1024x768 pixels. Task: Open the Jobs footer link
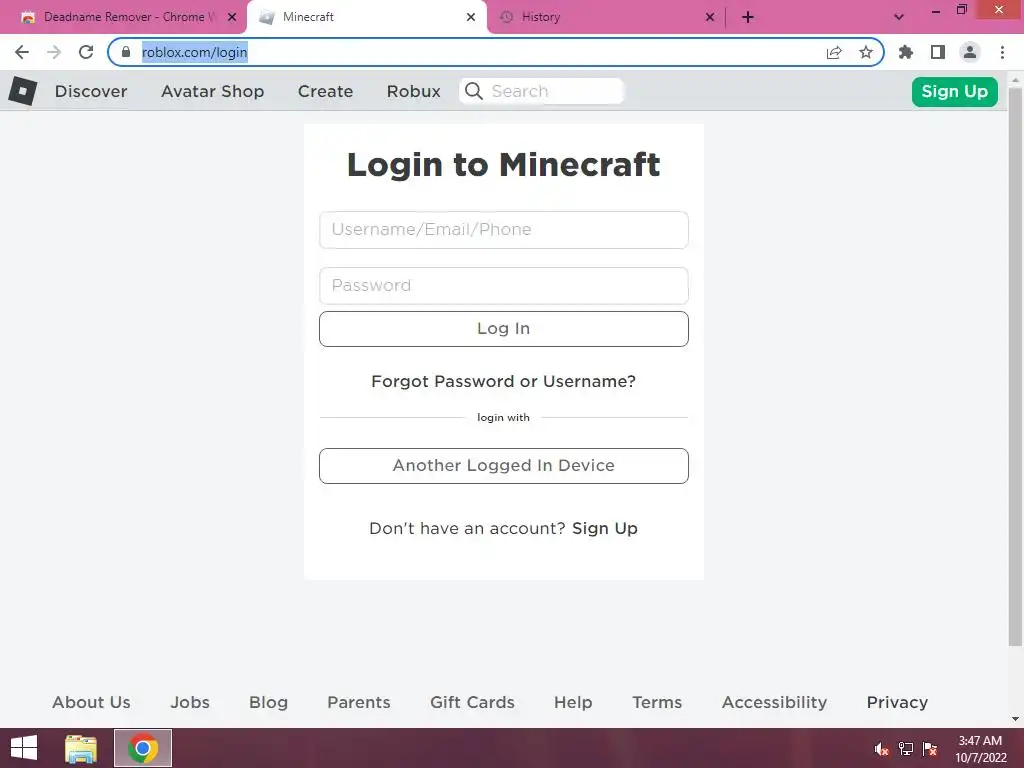coord(190,702)
